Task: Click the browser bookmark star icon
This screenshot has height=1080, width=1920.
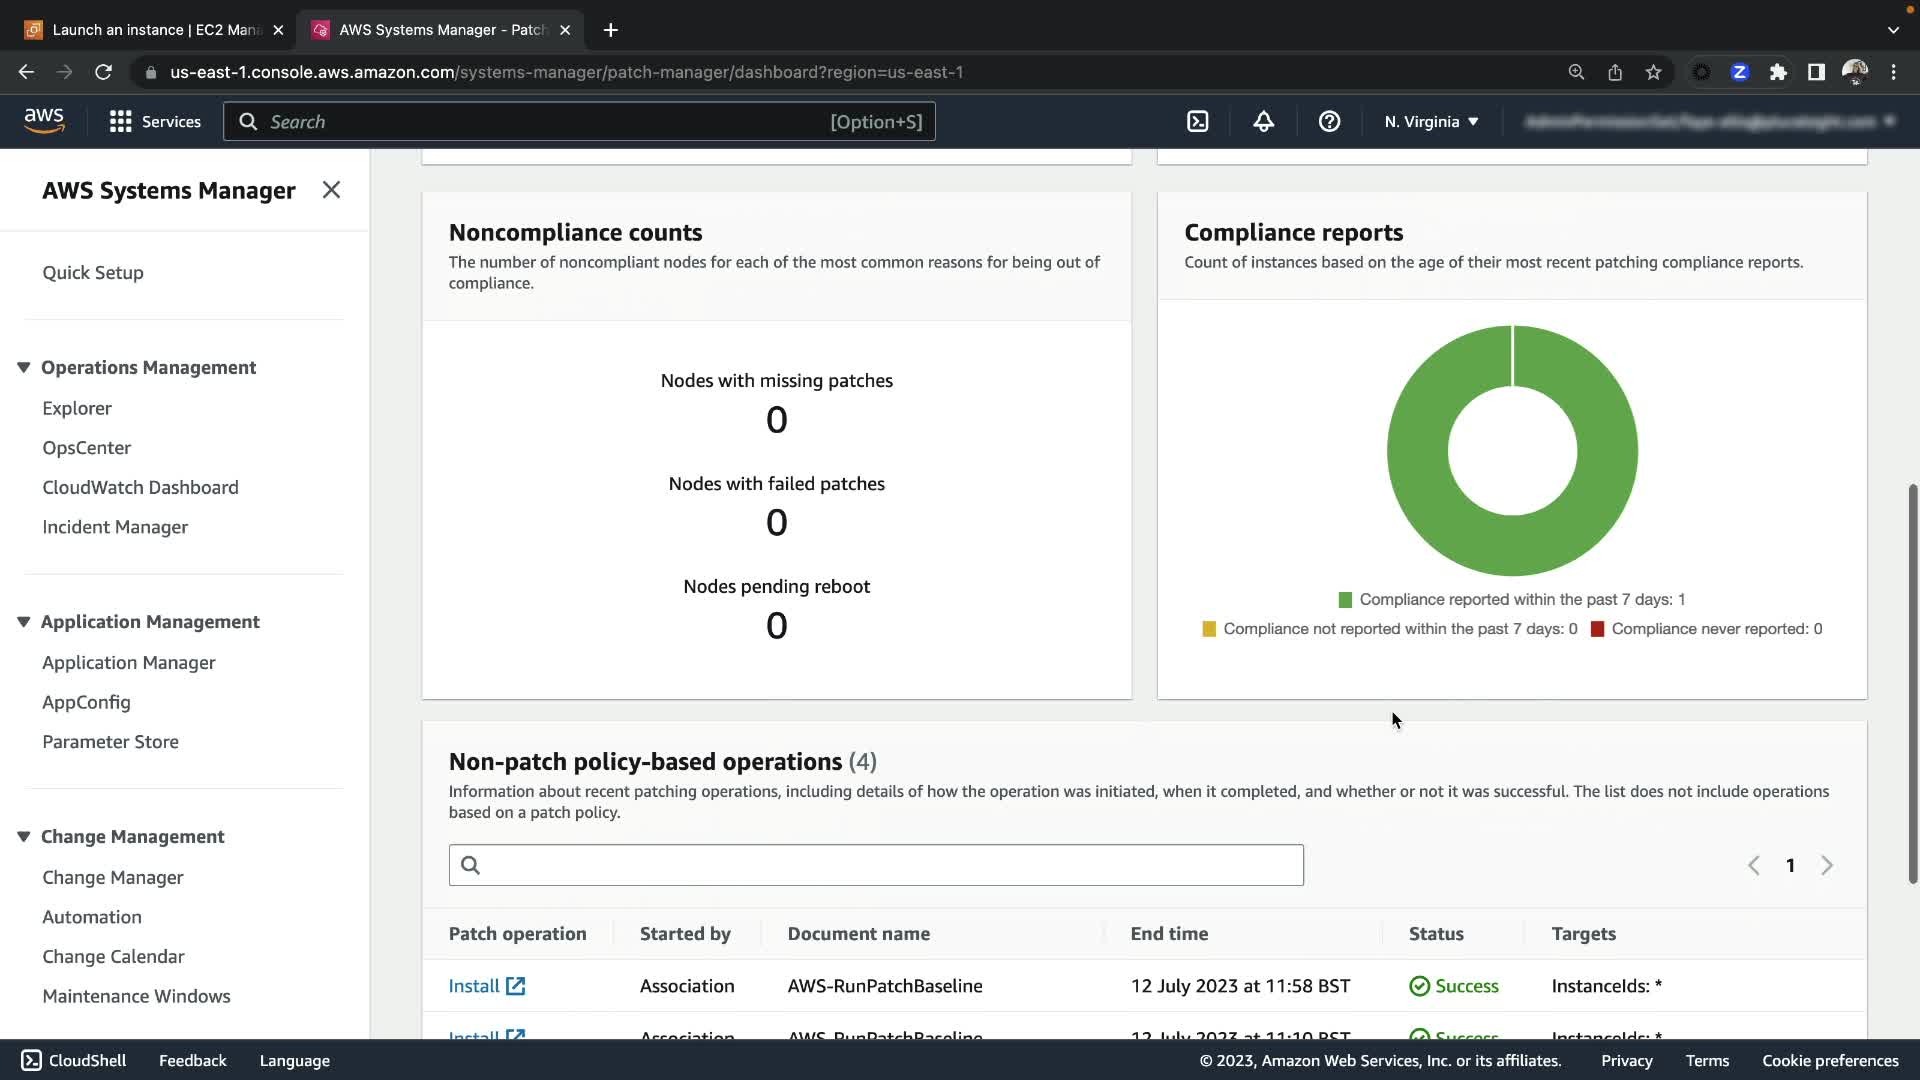Action: click(x=1653, y=72)
